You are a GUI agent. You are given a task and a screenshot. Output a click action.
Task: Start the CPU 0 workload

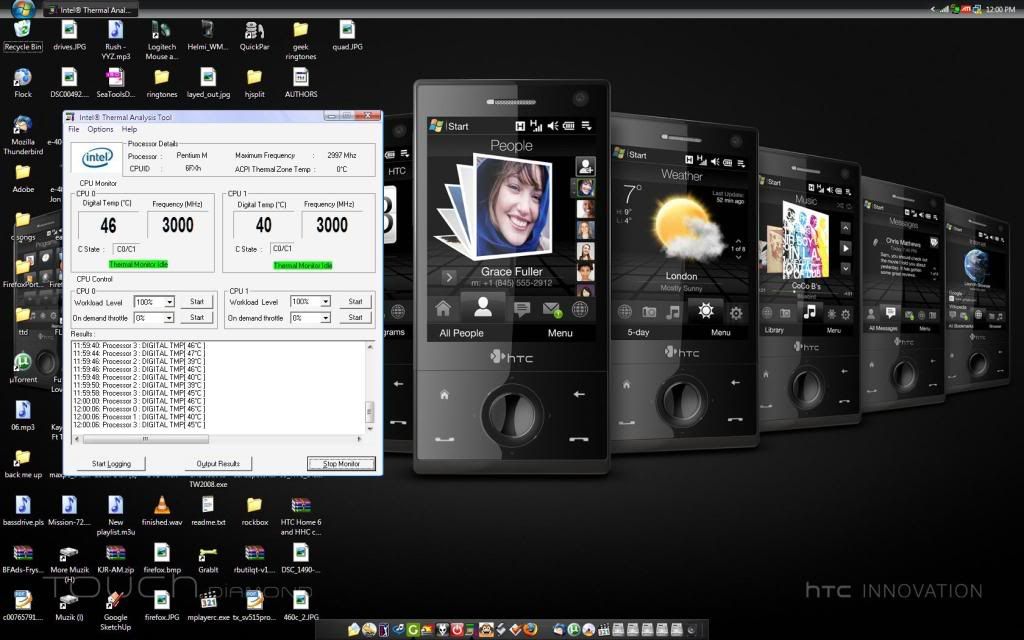coord(197,302)
